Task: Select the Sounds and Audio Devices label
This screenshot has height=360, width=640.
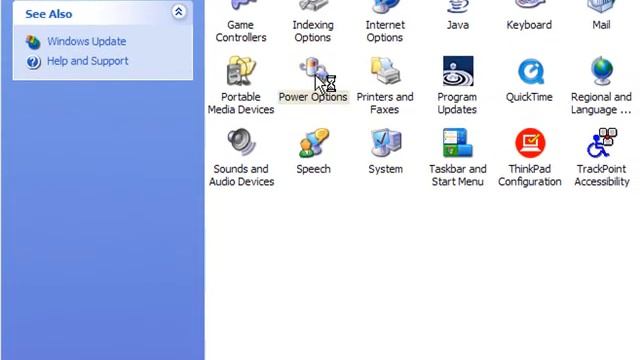Action: click(x=241, y=175)
